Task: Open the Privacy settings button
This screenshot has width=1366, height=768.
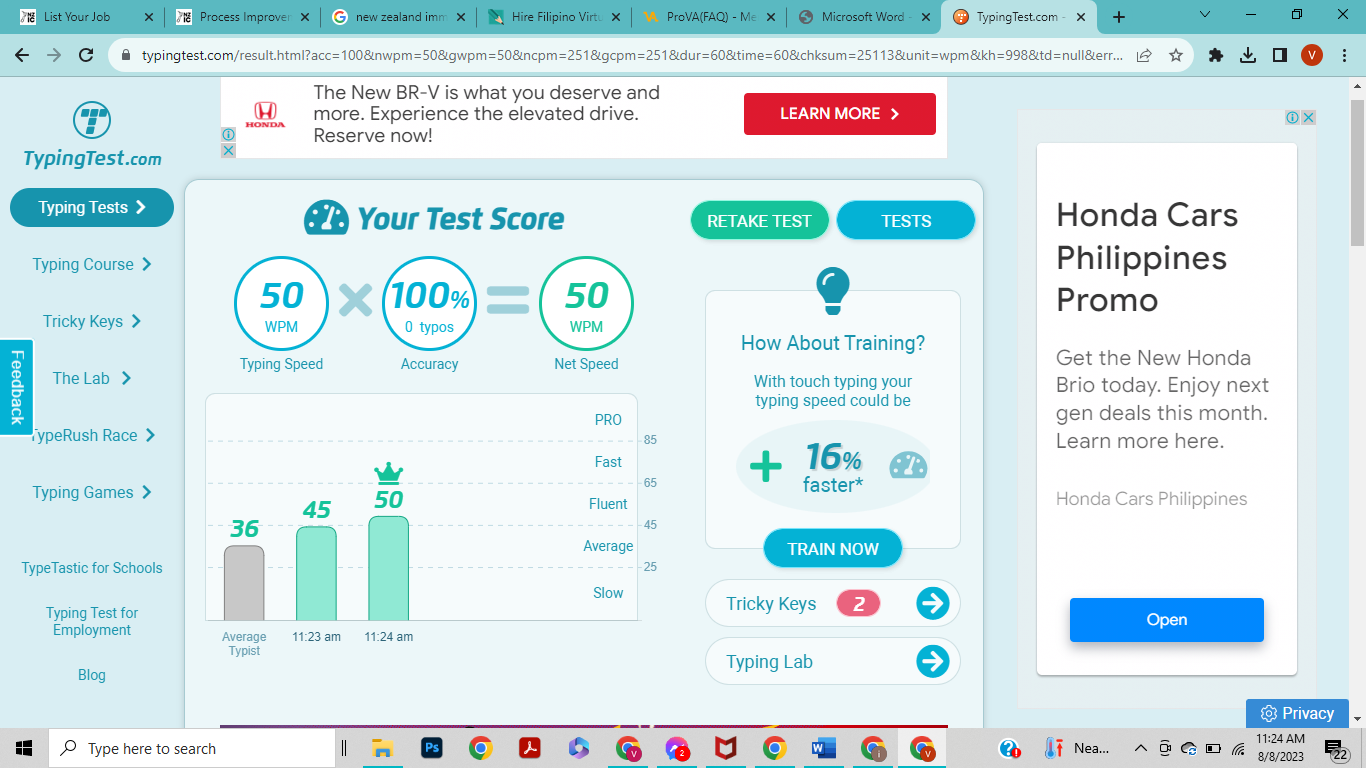Action: click(1298, 713)
